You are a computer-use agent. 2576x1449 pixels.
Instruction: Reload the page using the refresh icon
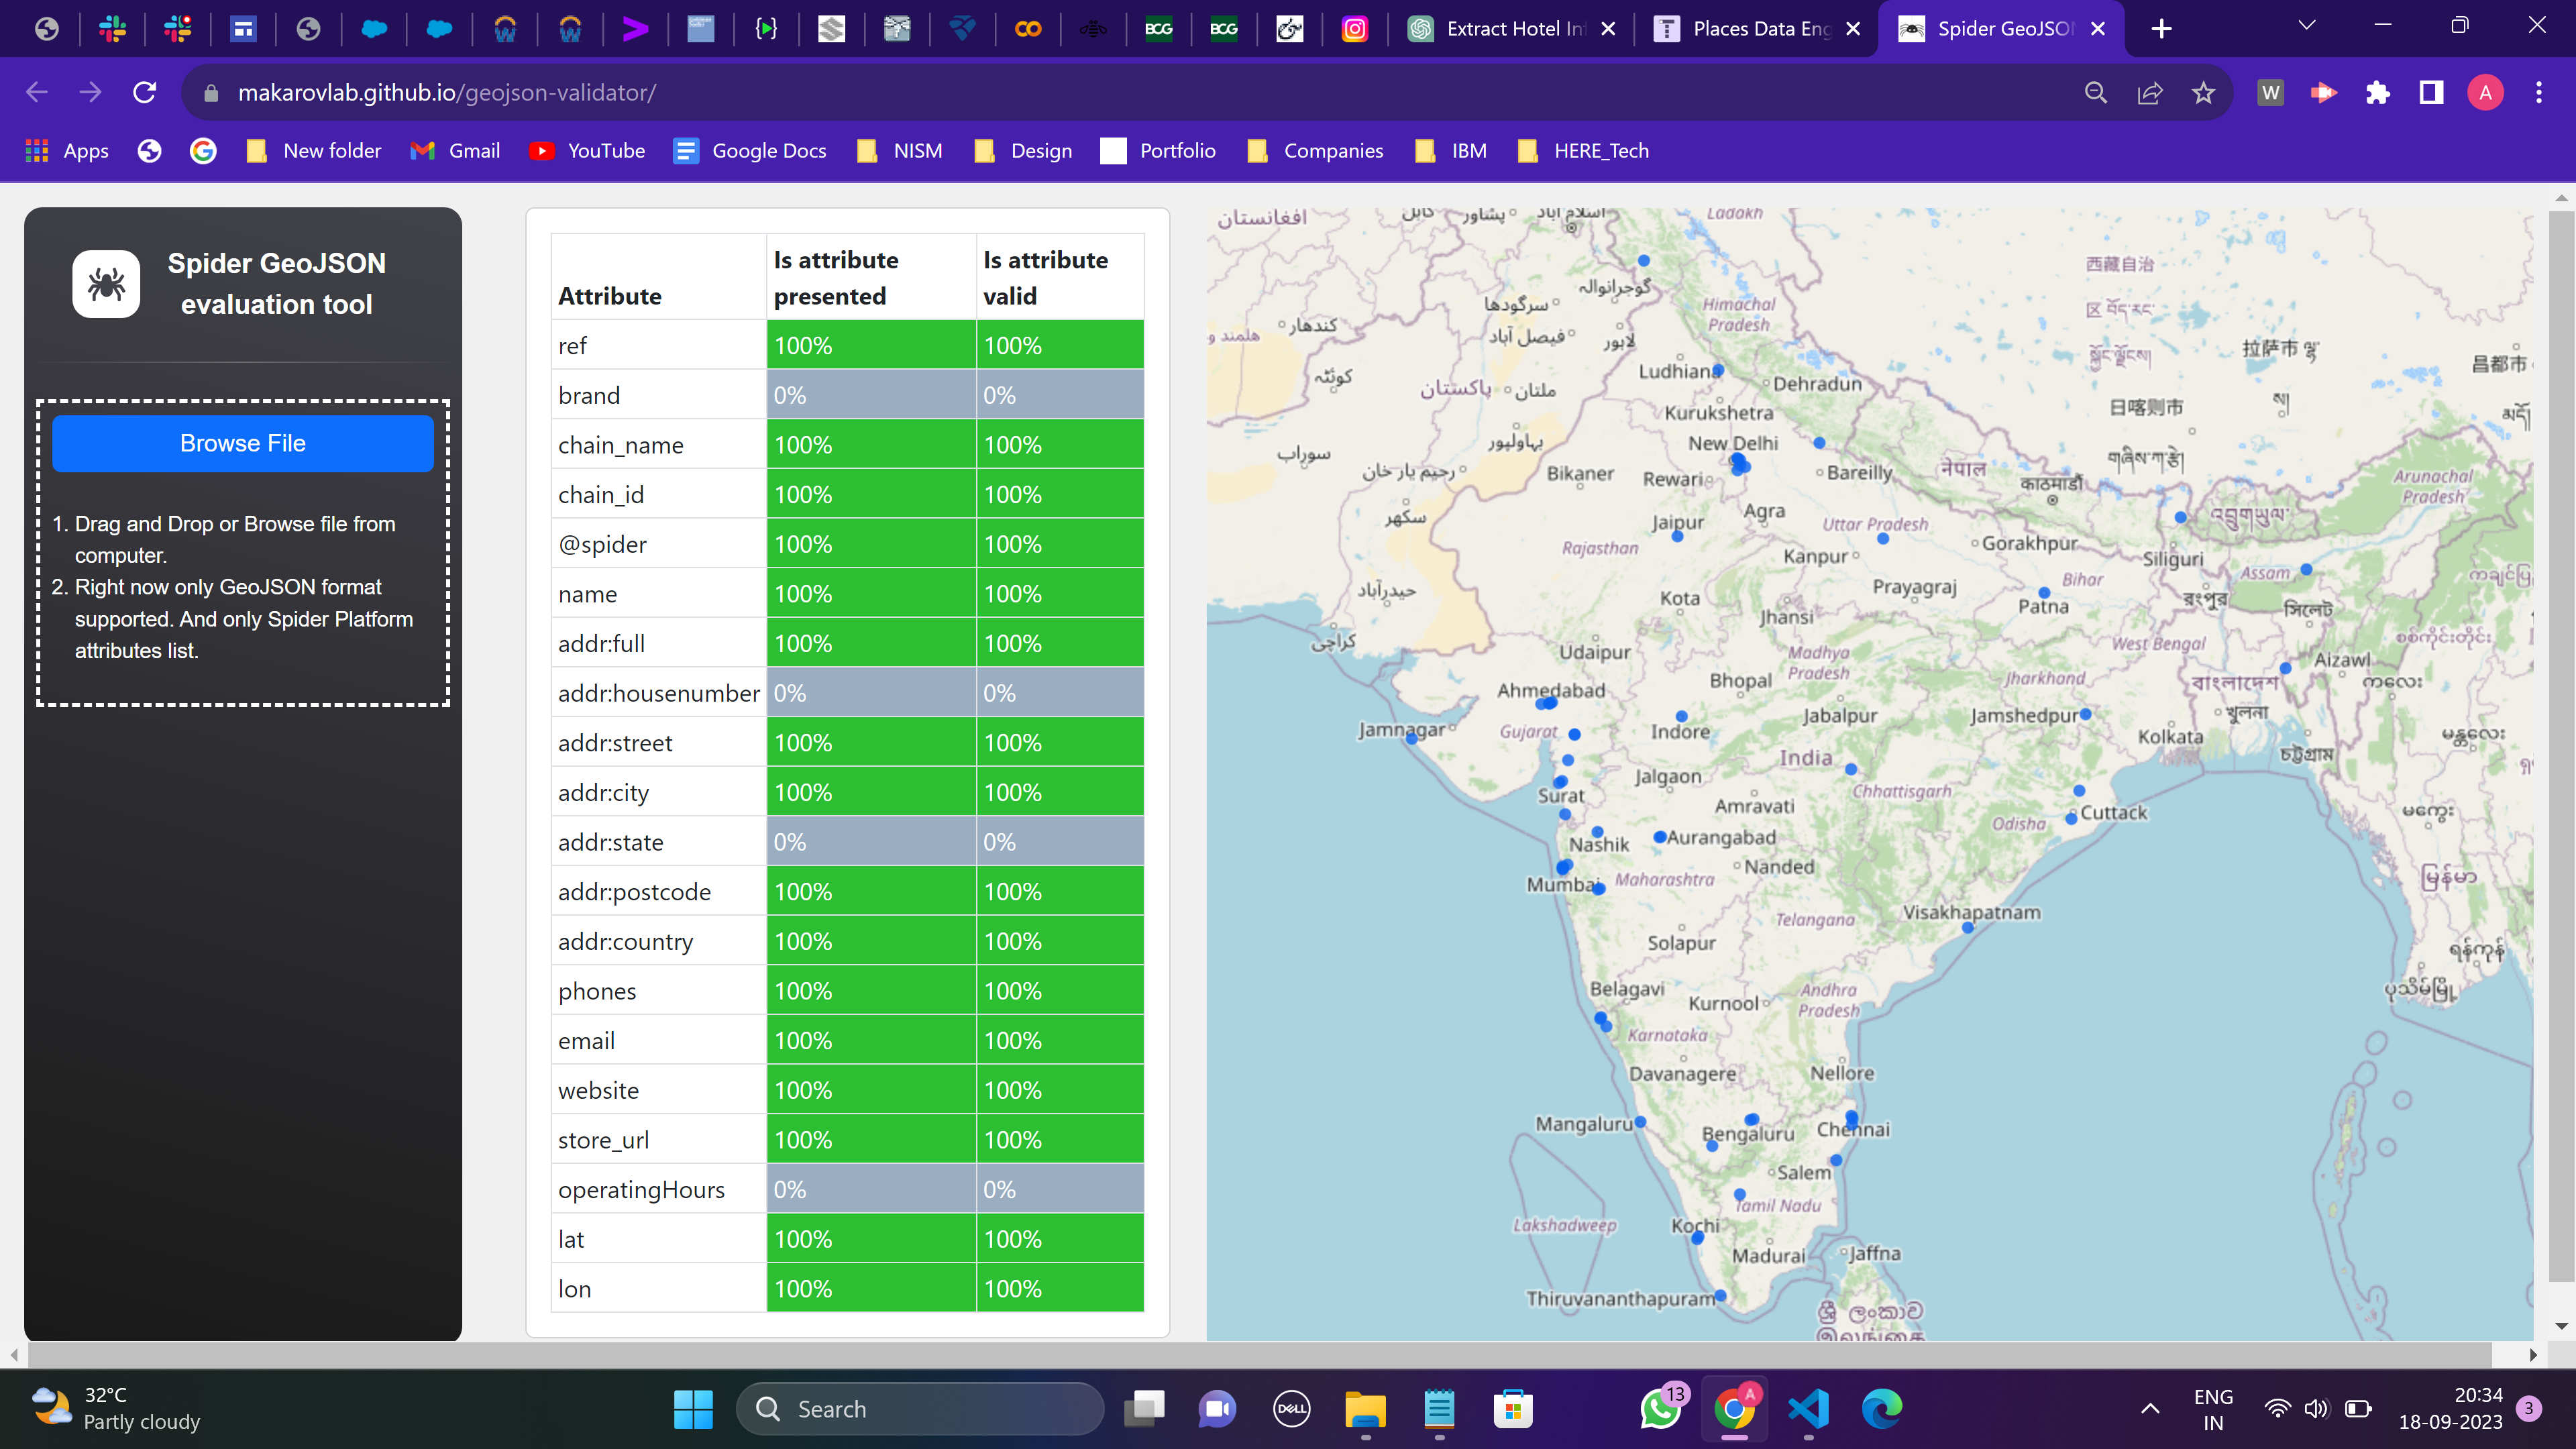tap(145, 93)
